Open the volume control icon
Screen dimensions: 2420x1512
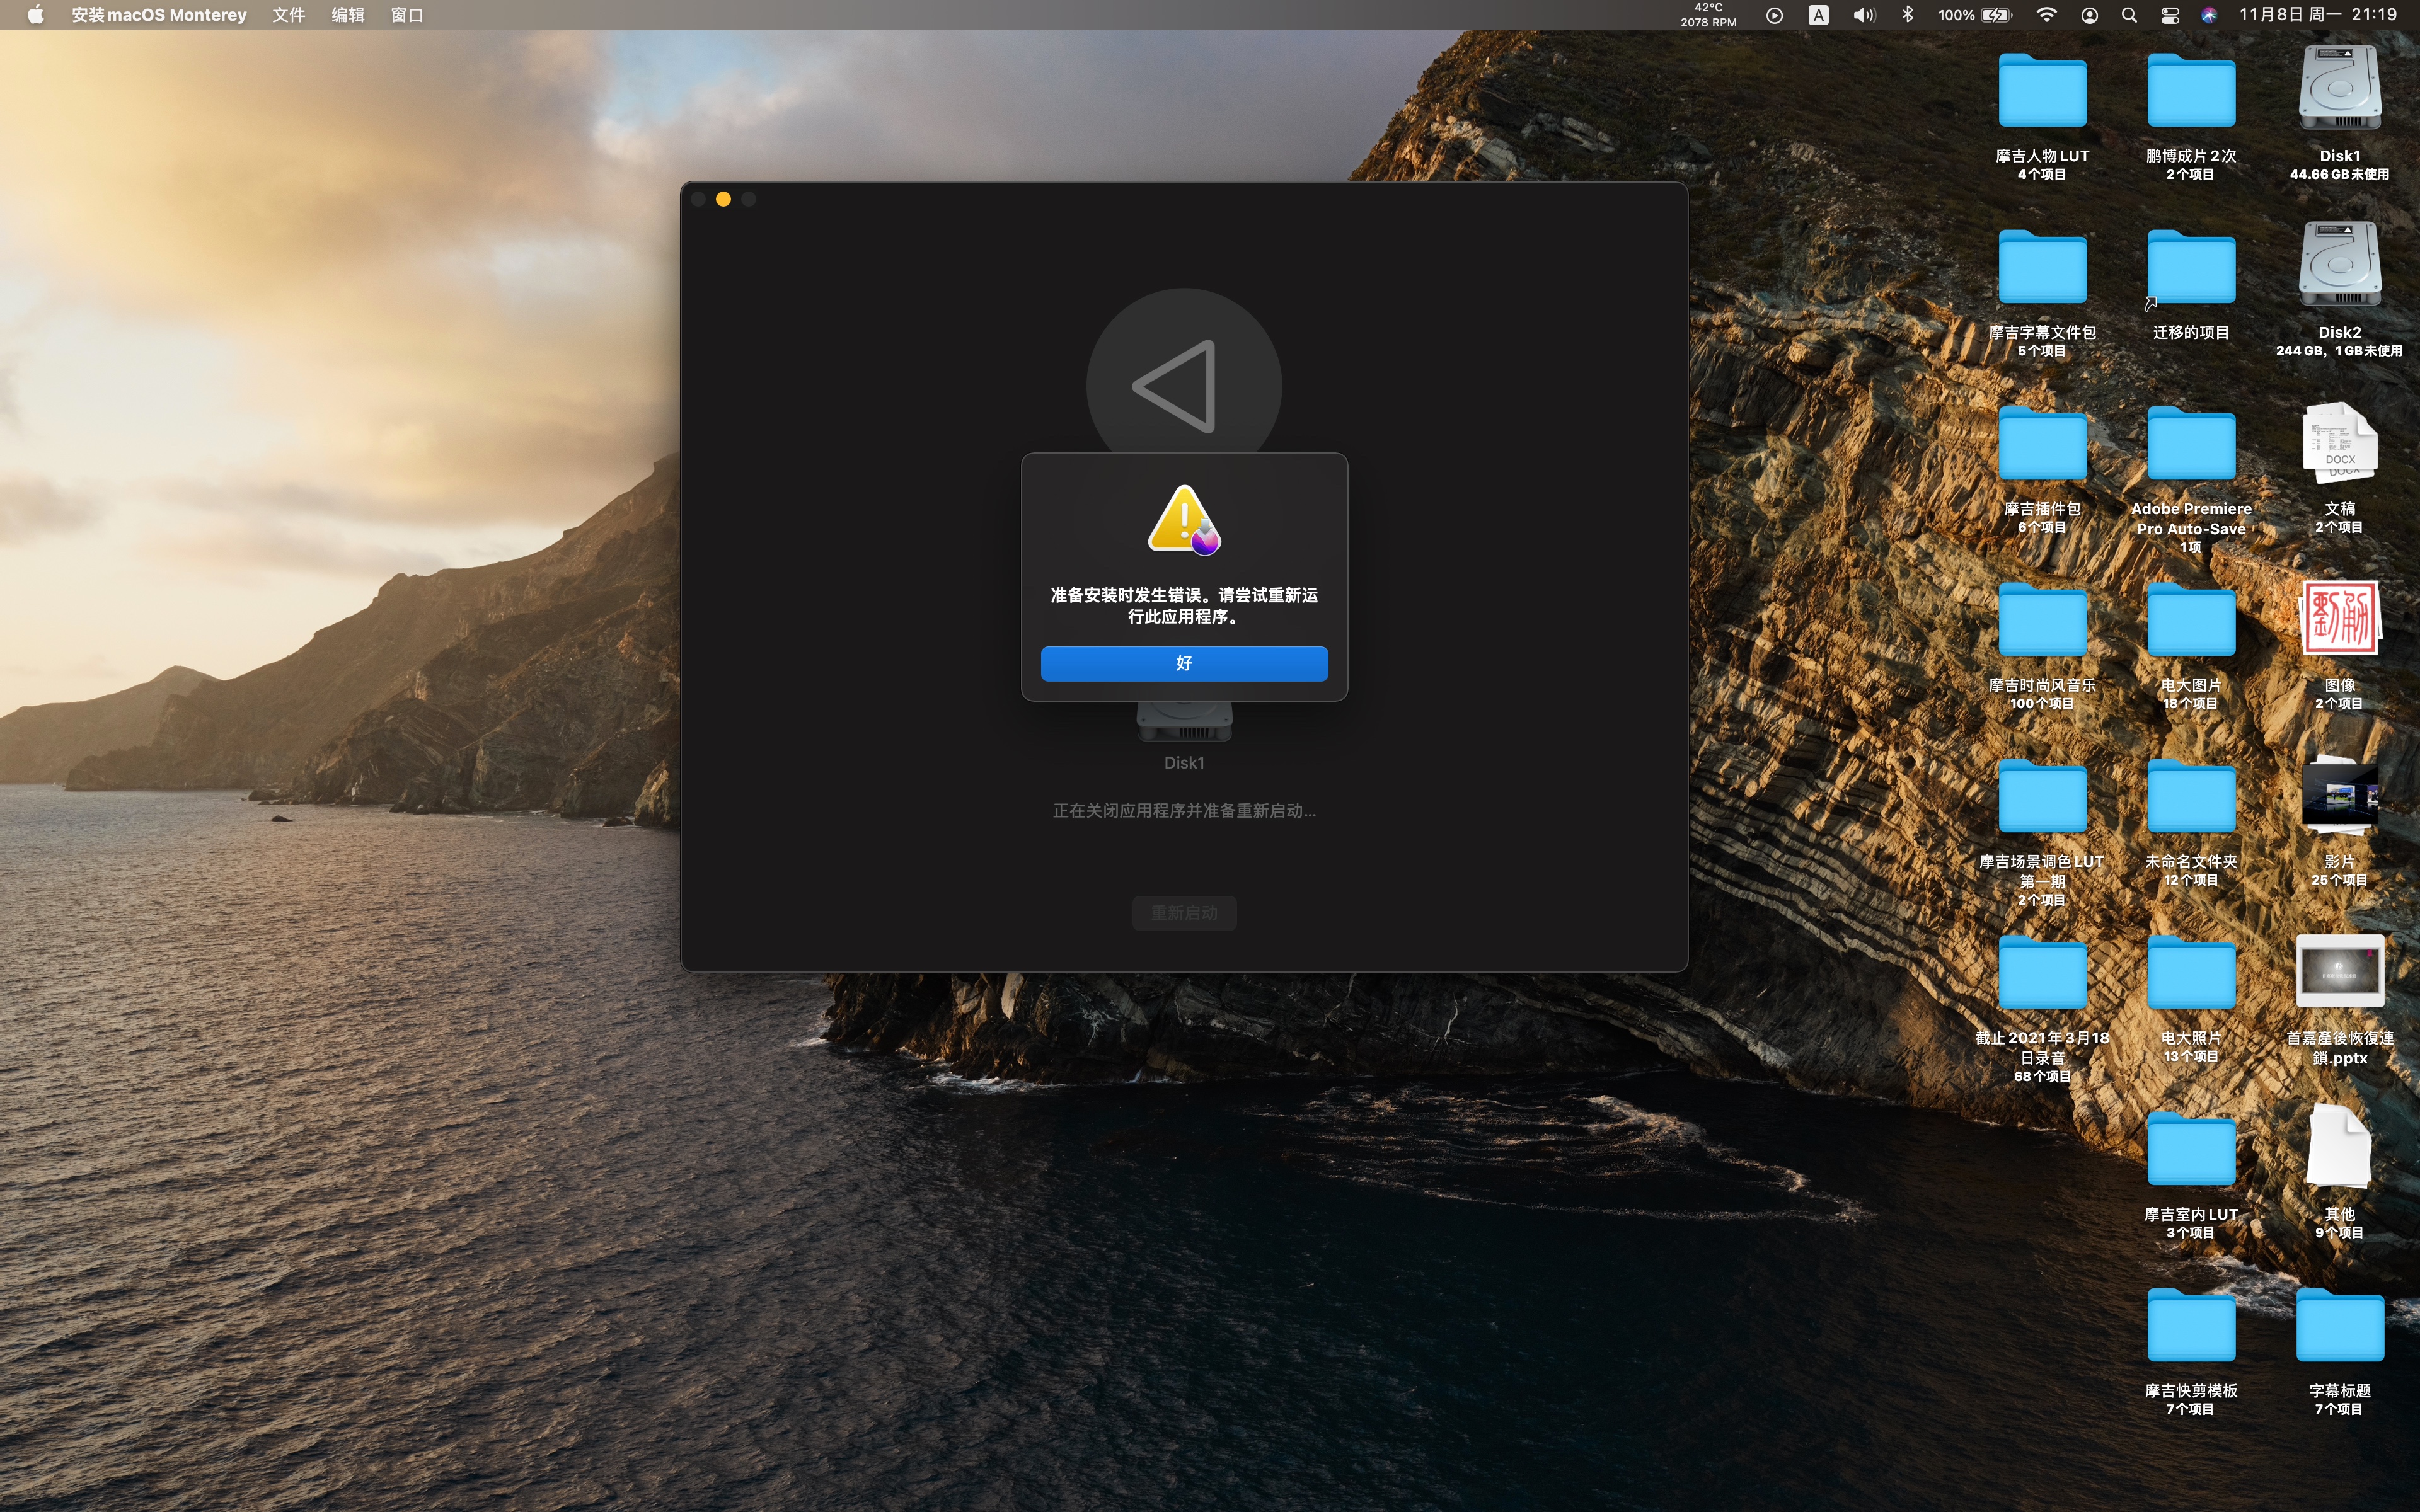click(1863, 15)
